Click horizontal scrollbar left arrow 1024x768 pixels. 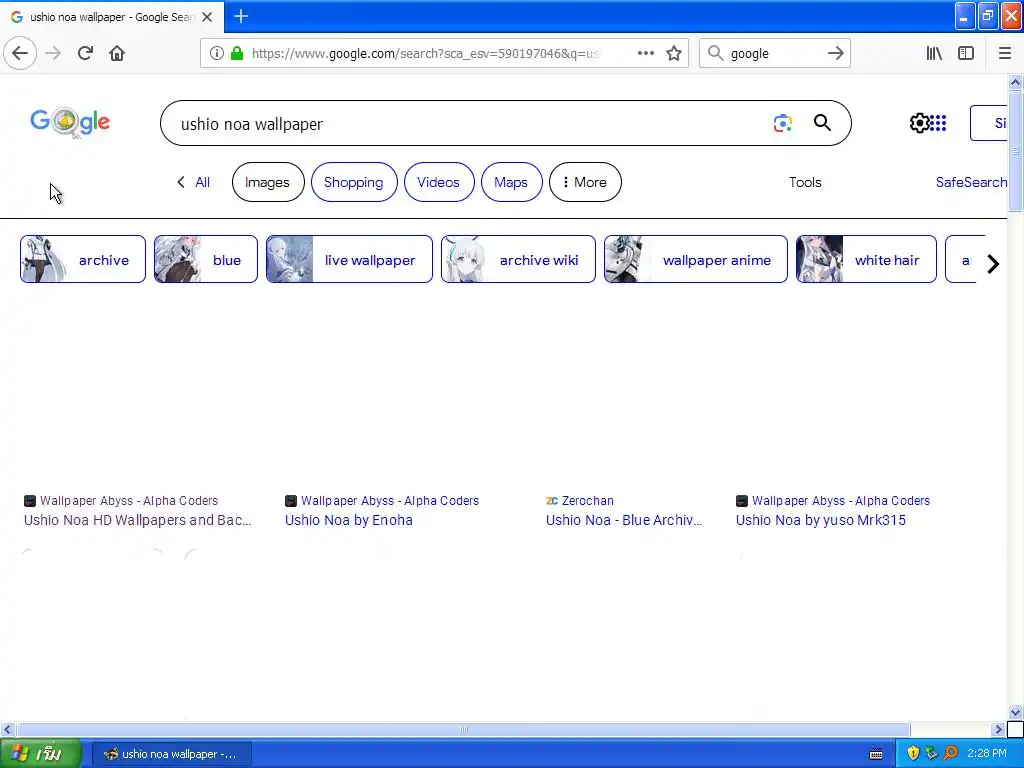pyautogui.click(x=7, y=729)
